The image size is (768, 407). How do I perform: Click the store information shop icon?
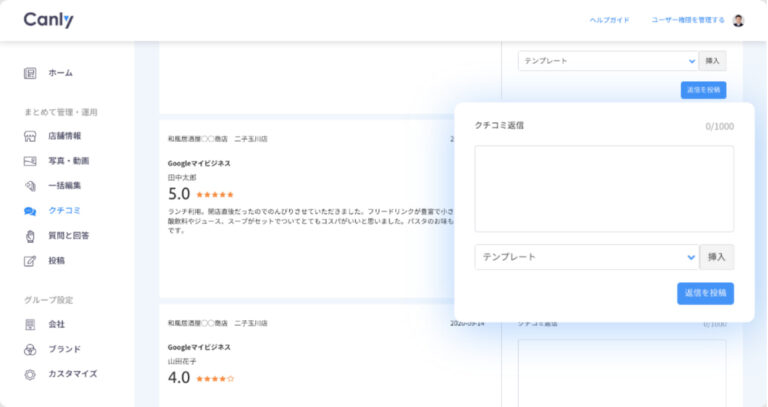coord(30,136)
